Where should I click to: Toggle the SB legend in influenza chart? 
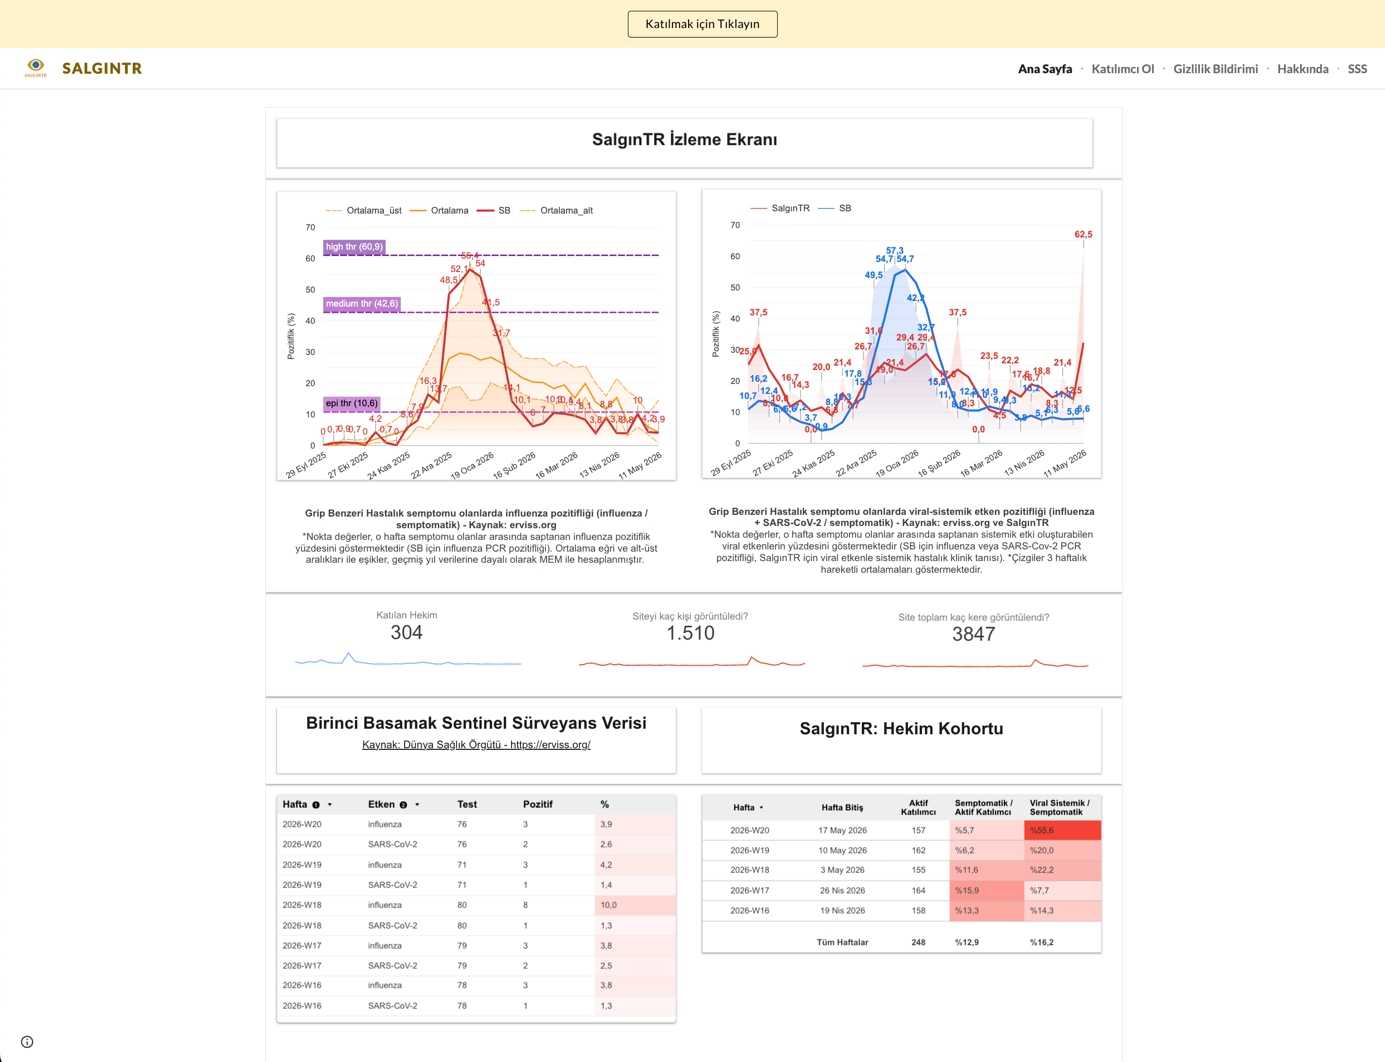click(494, 211)
